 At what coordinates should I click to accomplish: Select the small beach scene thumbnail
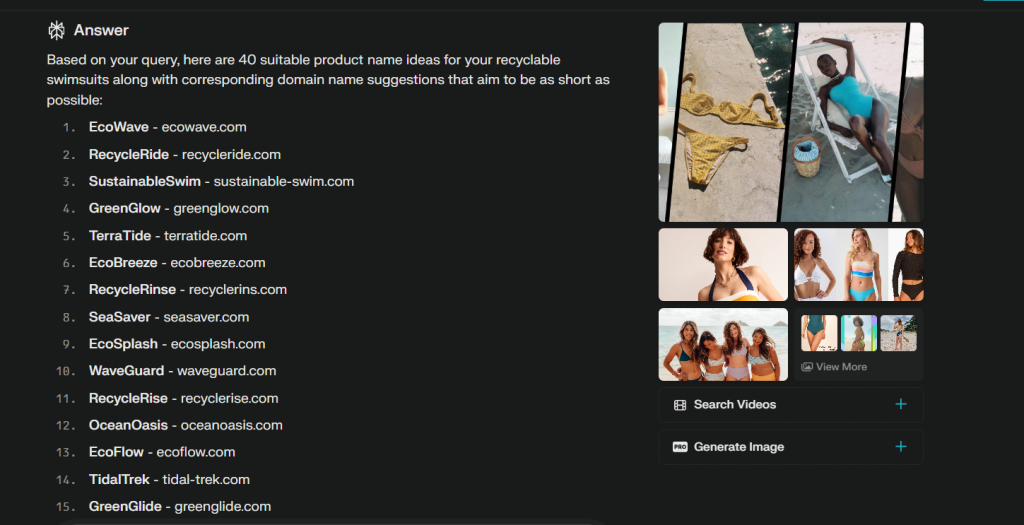click(899, 333)
